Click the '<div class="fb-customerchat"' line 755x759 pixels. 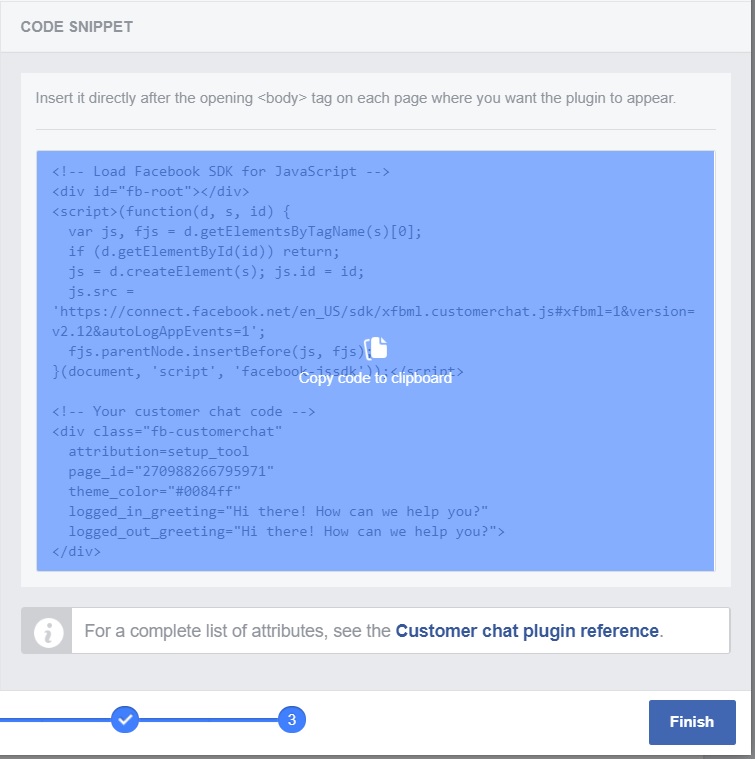click(167, 431)
